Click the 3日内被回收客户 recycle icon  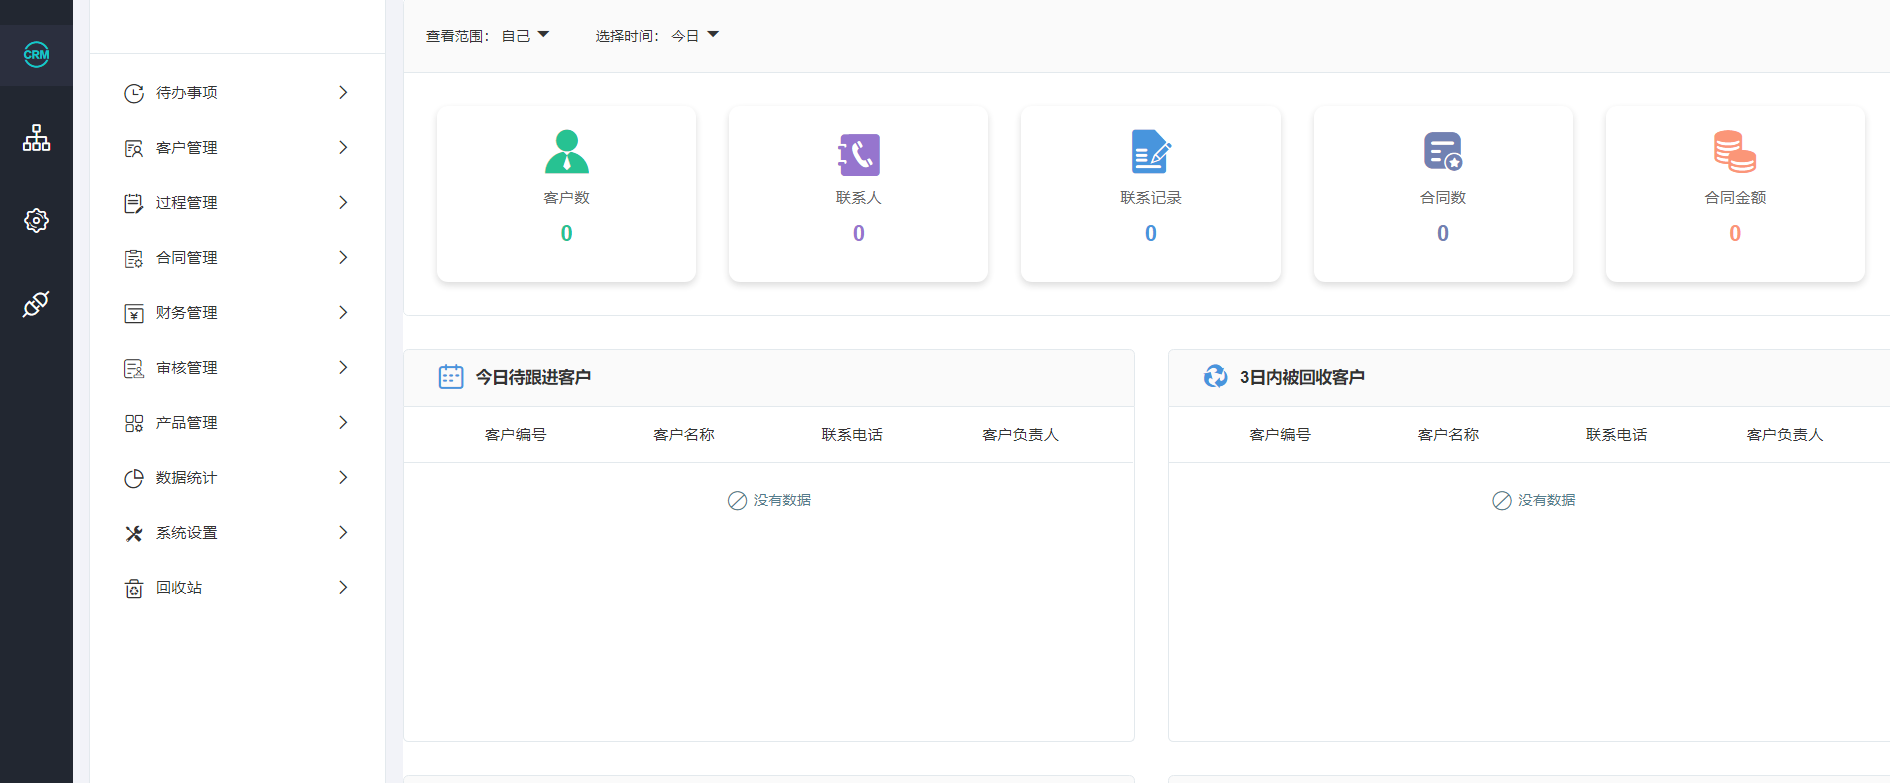pyautogui.click(x=1216, y=377)
